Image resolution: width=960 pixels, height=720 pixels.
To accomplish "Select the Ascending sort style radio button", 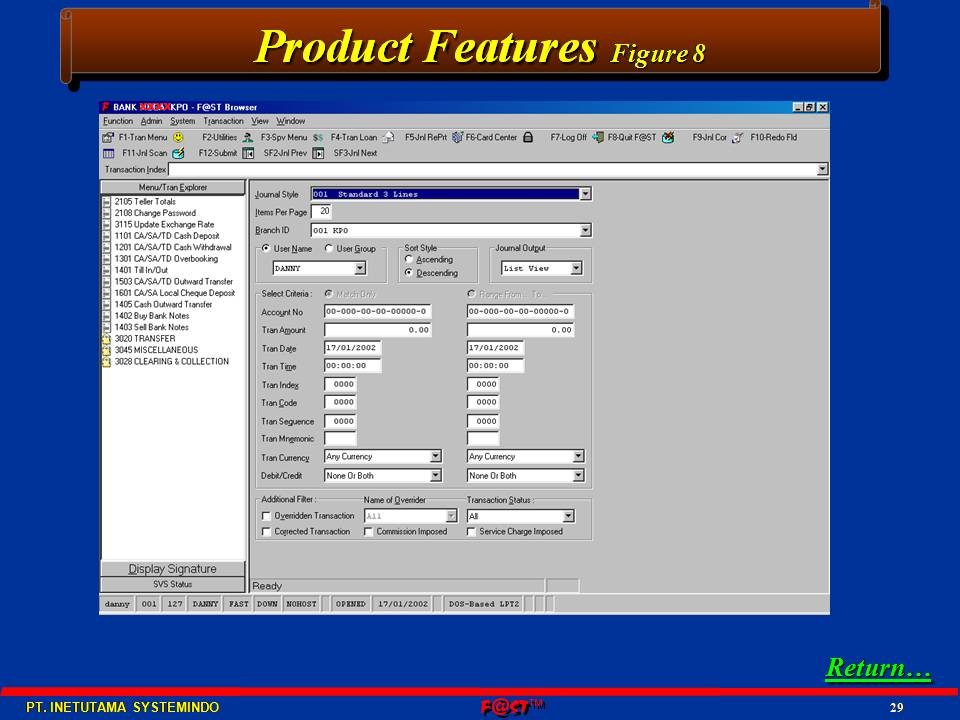I will point(409,260).
